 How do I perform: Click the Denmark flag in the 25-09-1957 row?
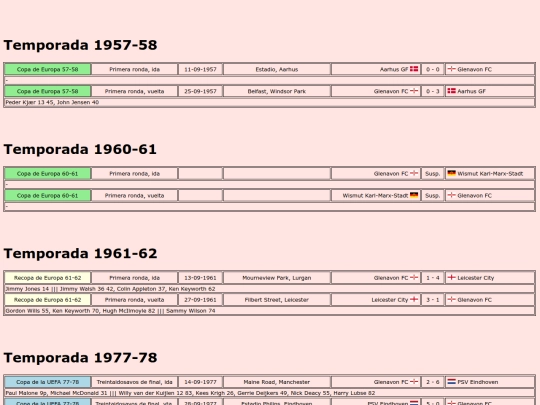(x=451, y=91)
